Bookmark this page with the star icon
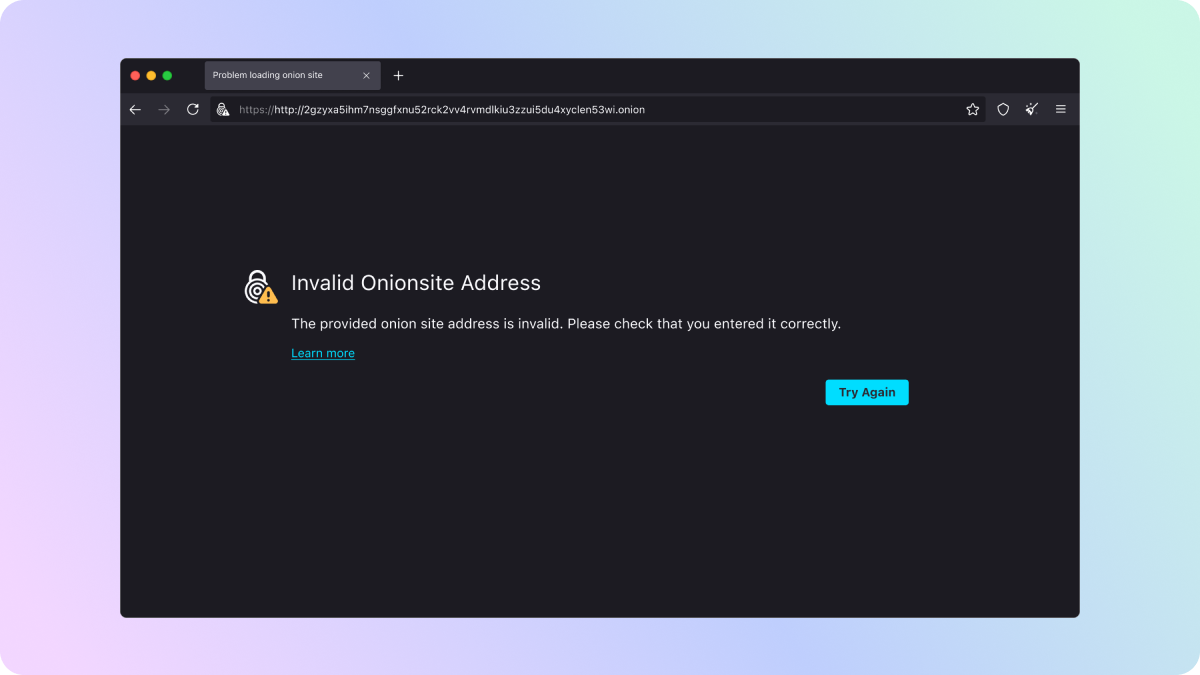The height and width of the screenshot is (675, 1200). point(972,110)
